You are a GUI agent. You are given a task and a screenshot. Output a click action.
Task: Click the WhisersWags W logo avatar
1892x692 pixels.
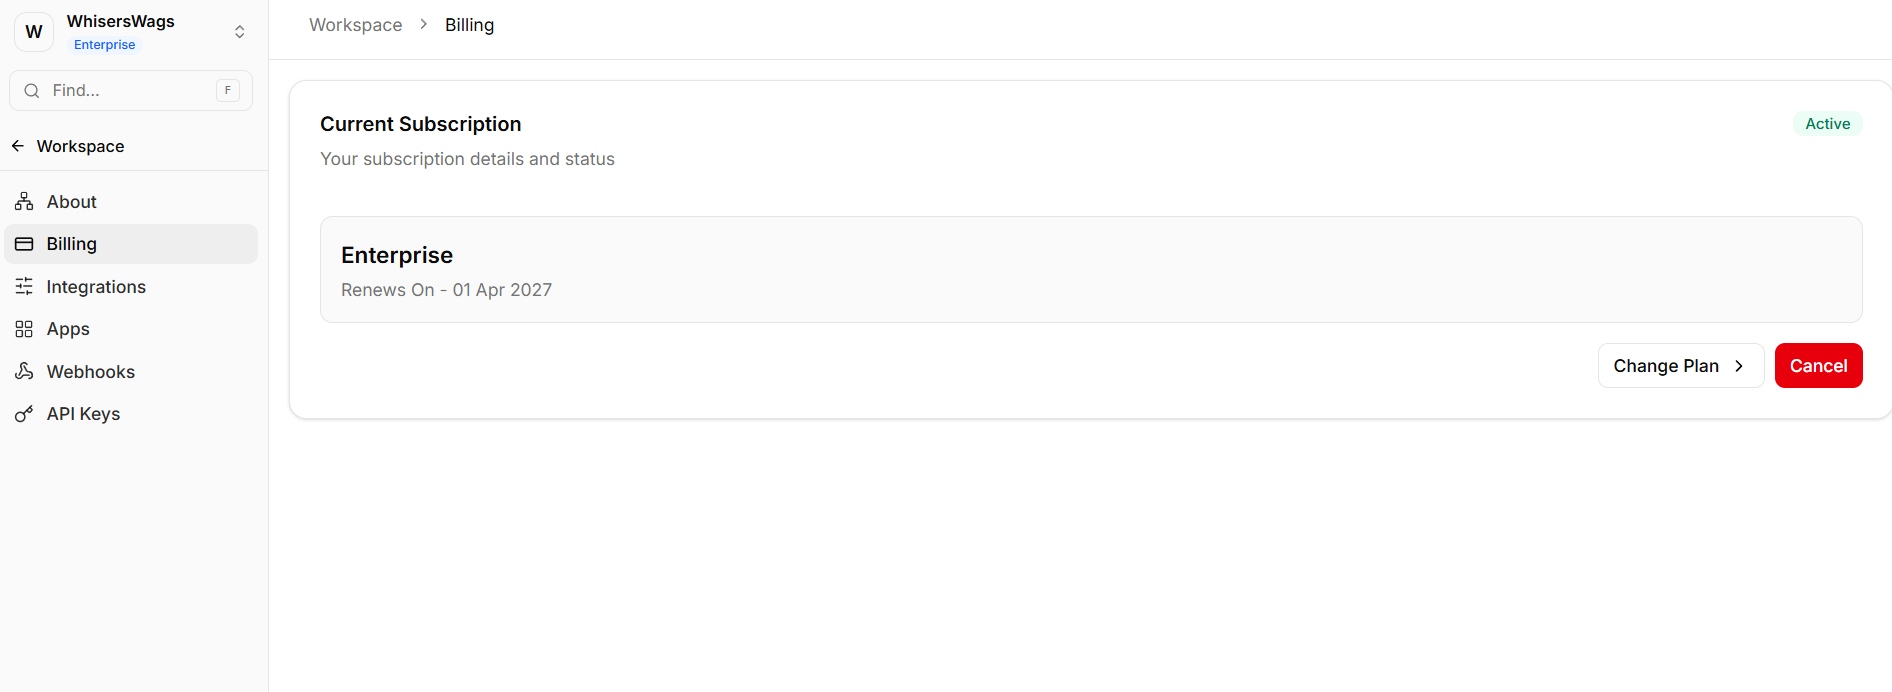click(34, 32)
